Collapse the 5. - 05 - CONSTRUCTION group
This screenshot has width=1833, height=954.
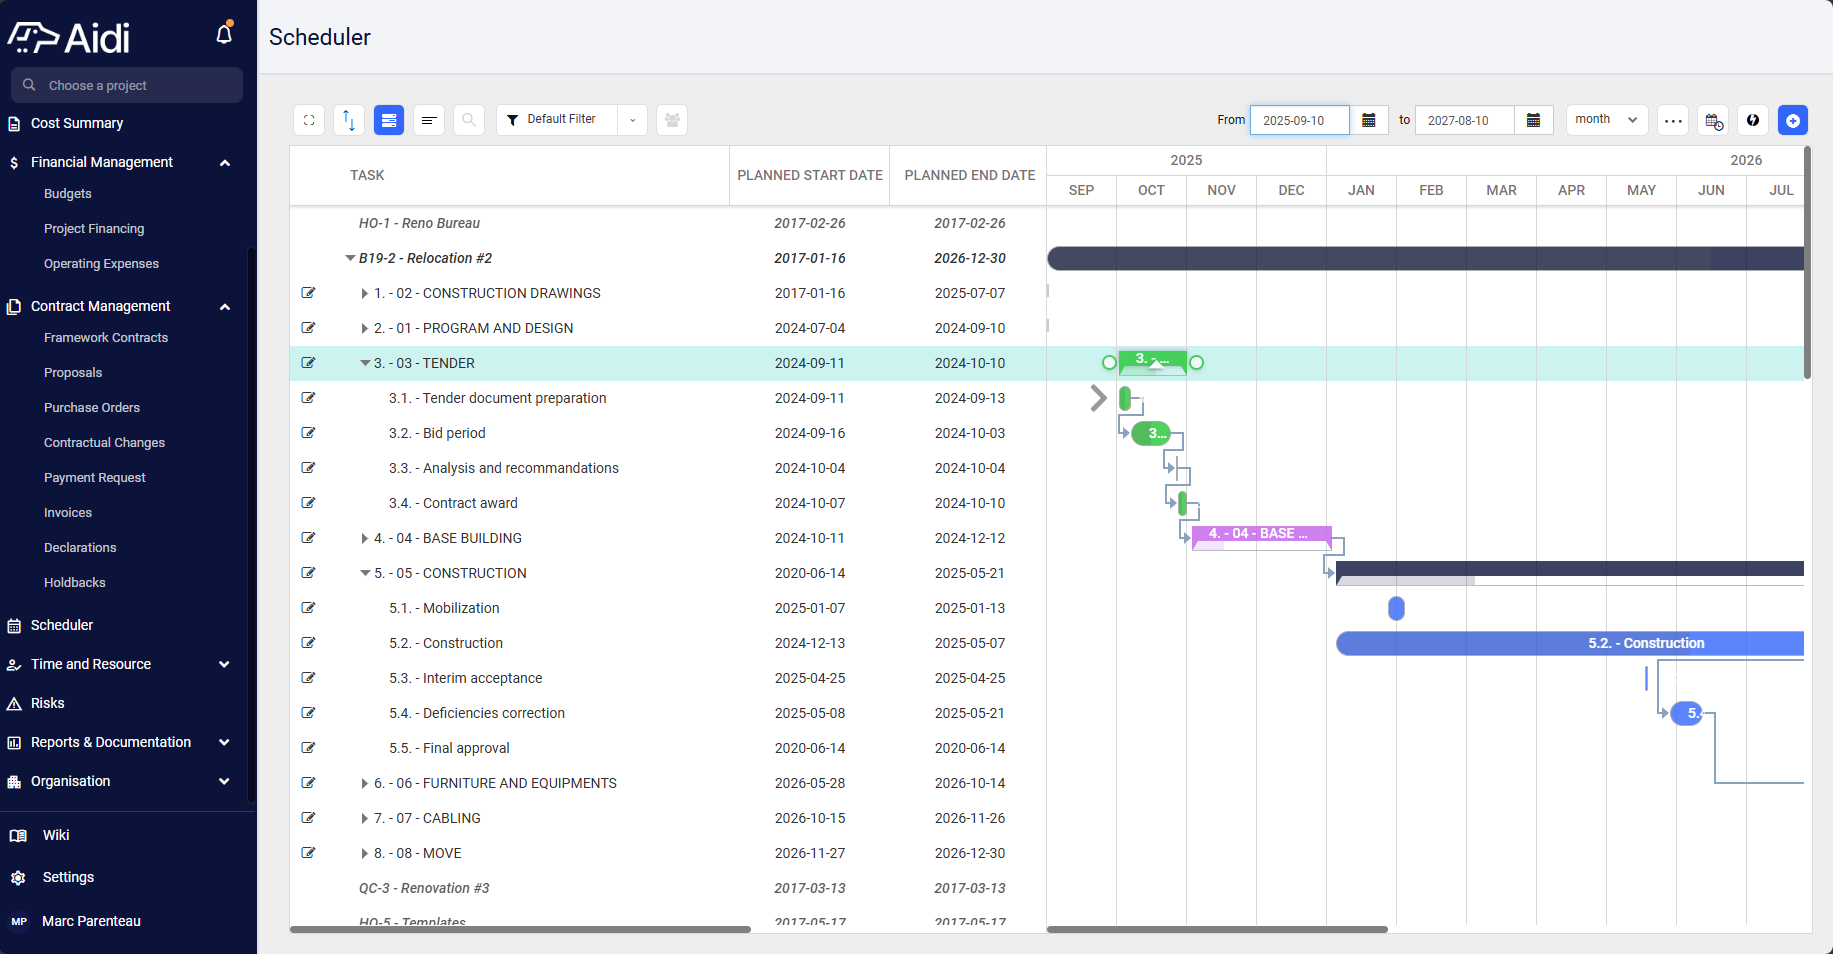[365, 573]
